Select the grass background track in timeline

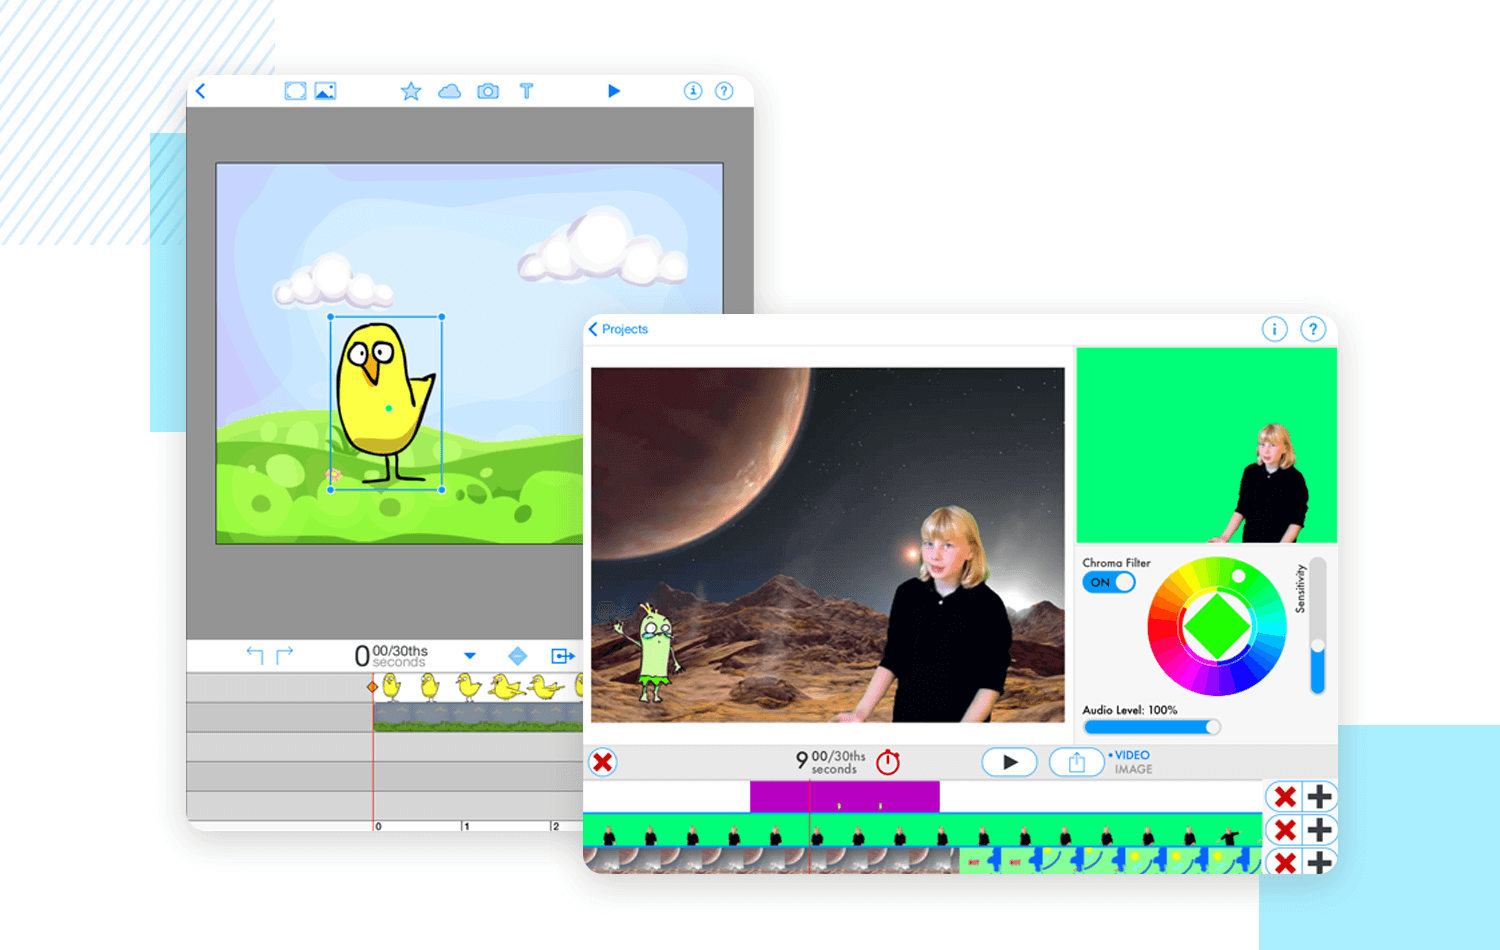478,717
